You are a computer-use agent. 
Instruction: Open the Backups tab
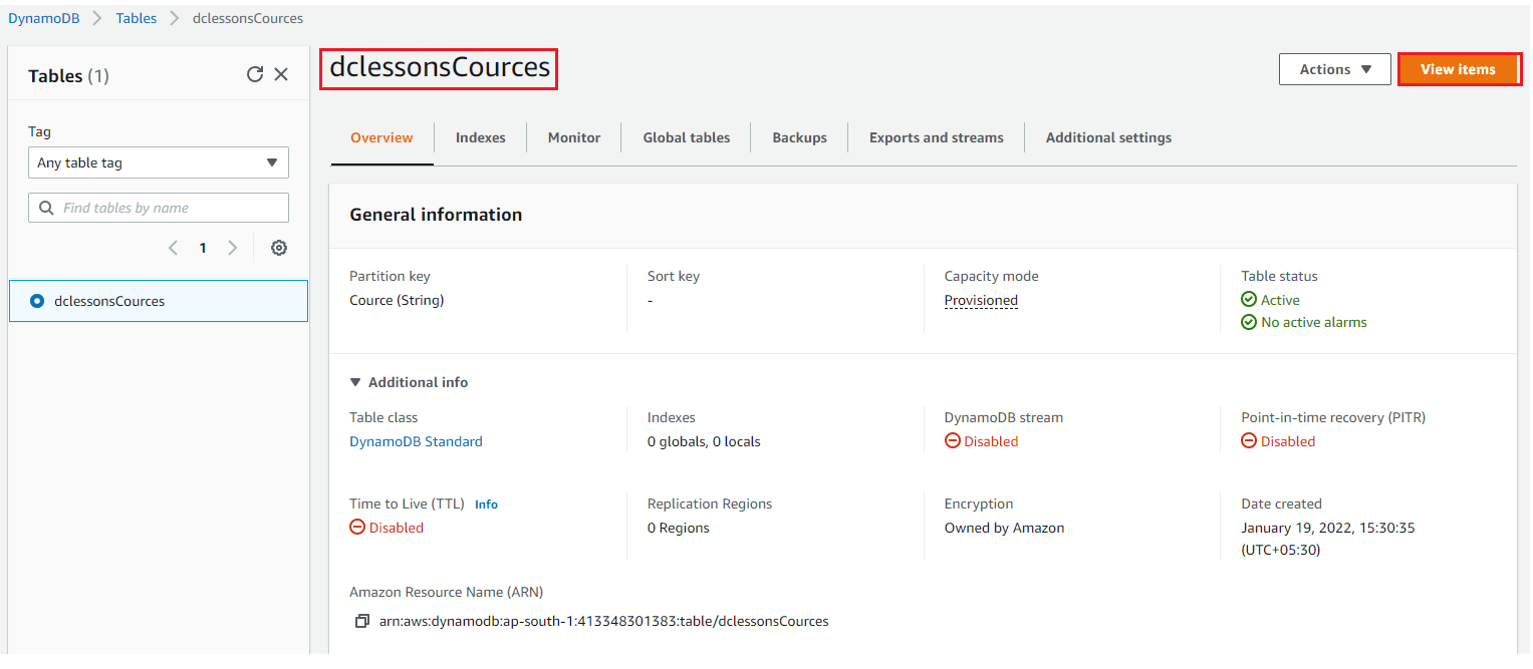[x=799, y=138]
